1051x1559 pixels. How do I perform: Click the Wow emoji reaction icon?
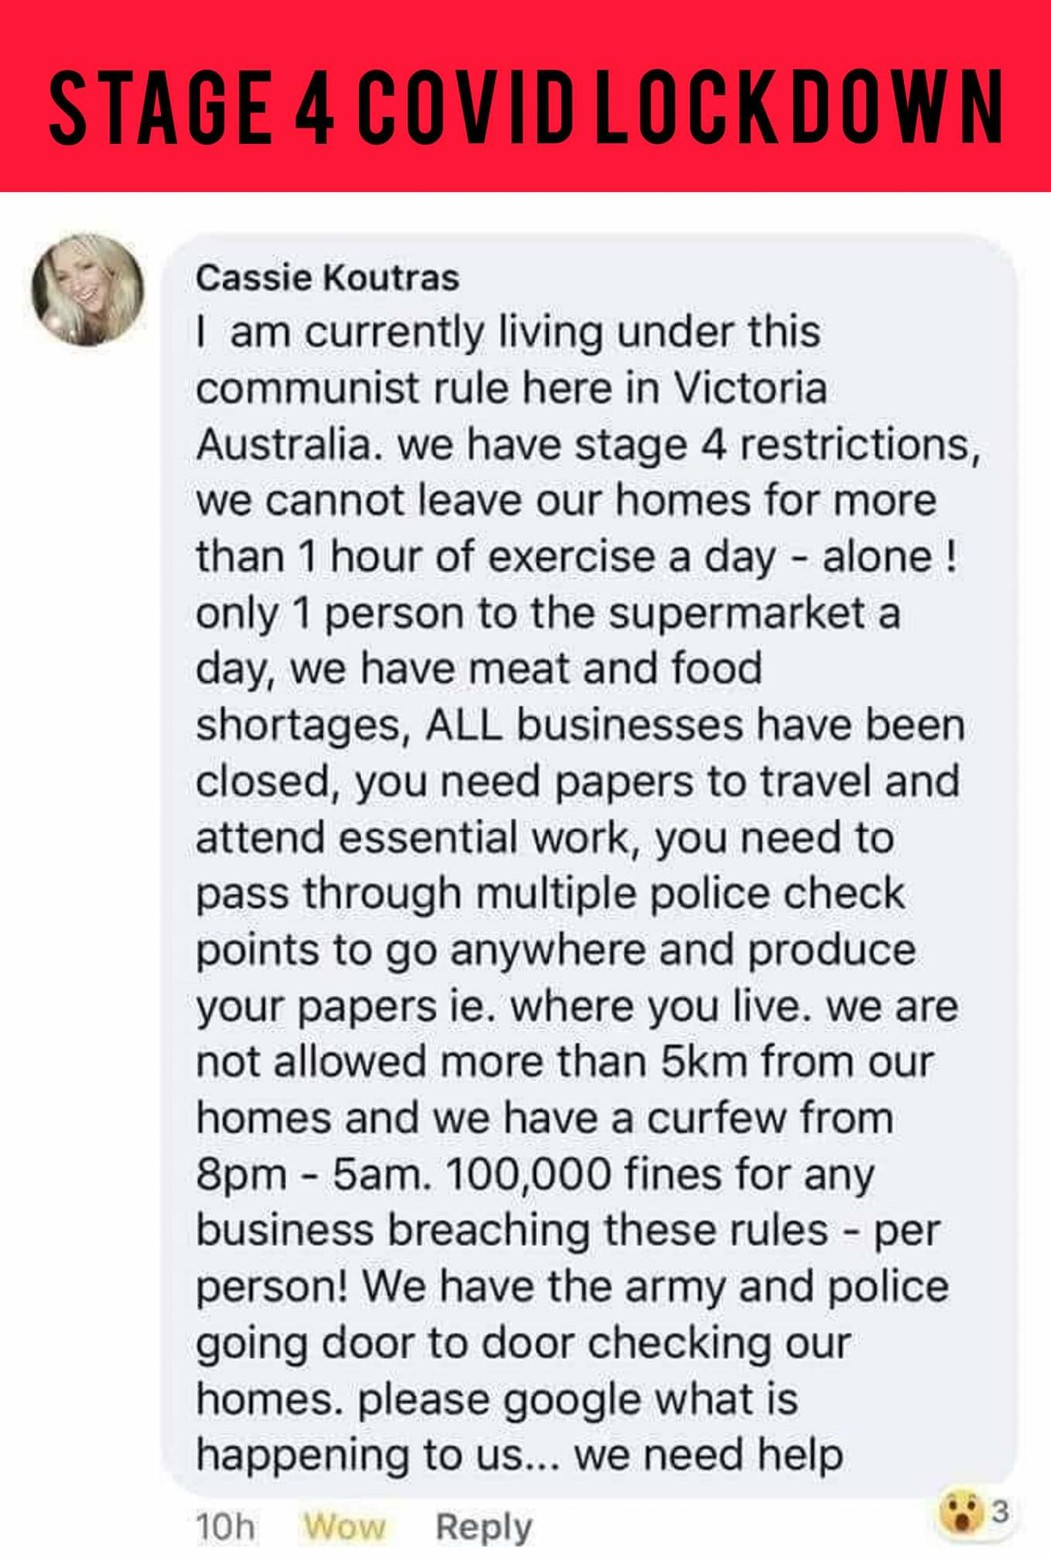[962, 1511]
